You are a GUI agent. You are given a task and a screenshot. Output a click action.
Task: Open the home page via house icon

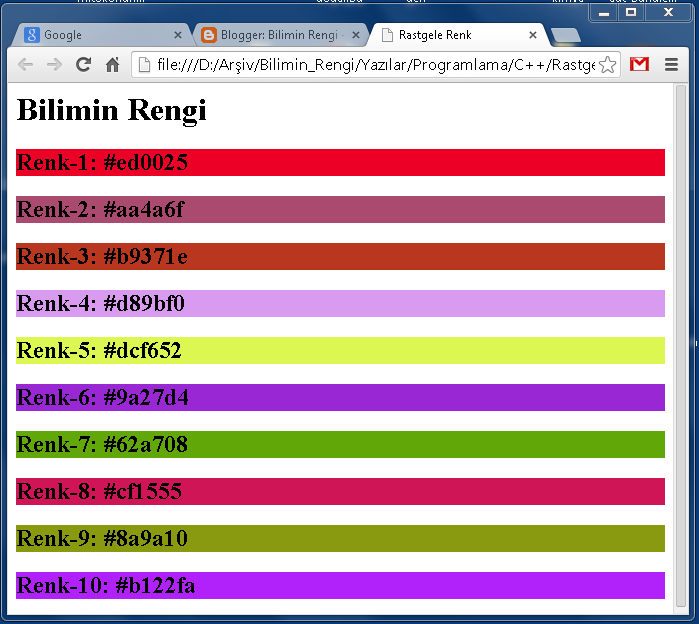(x=112, y=65)
